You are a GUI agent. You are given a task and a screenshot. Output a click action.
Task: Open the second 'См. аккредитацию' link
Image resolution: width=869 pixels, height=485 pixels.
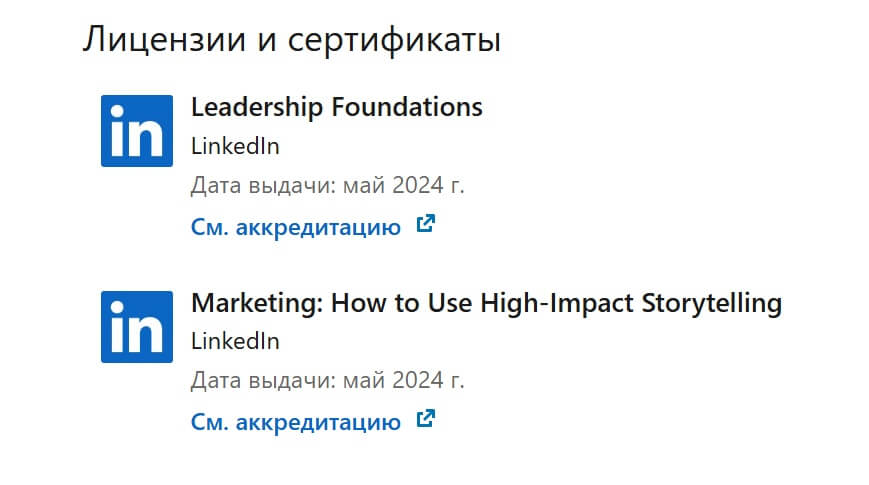coord(295,422)
